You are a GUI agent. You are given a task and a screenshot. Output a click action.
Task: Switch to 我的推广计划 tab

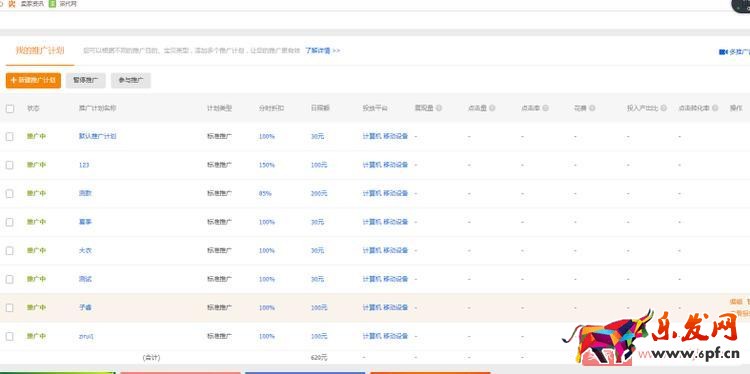40,51
